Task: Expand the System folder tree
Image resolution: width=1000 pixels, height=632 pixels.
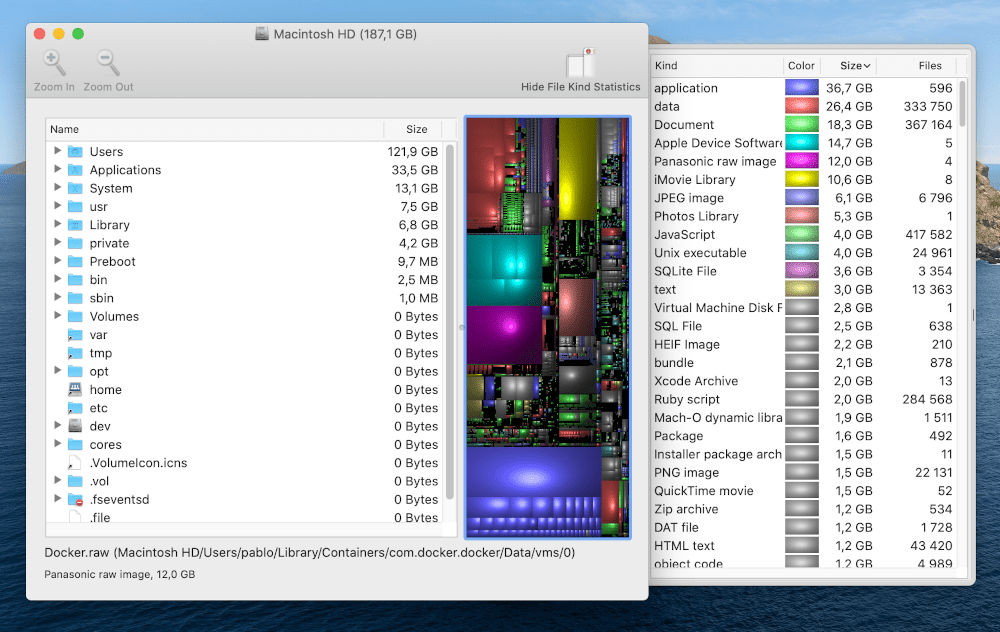Action: point(58,188)
